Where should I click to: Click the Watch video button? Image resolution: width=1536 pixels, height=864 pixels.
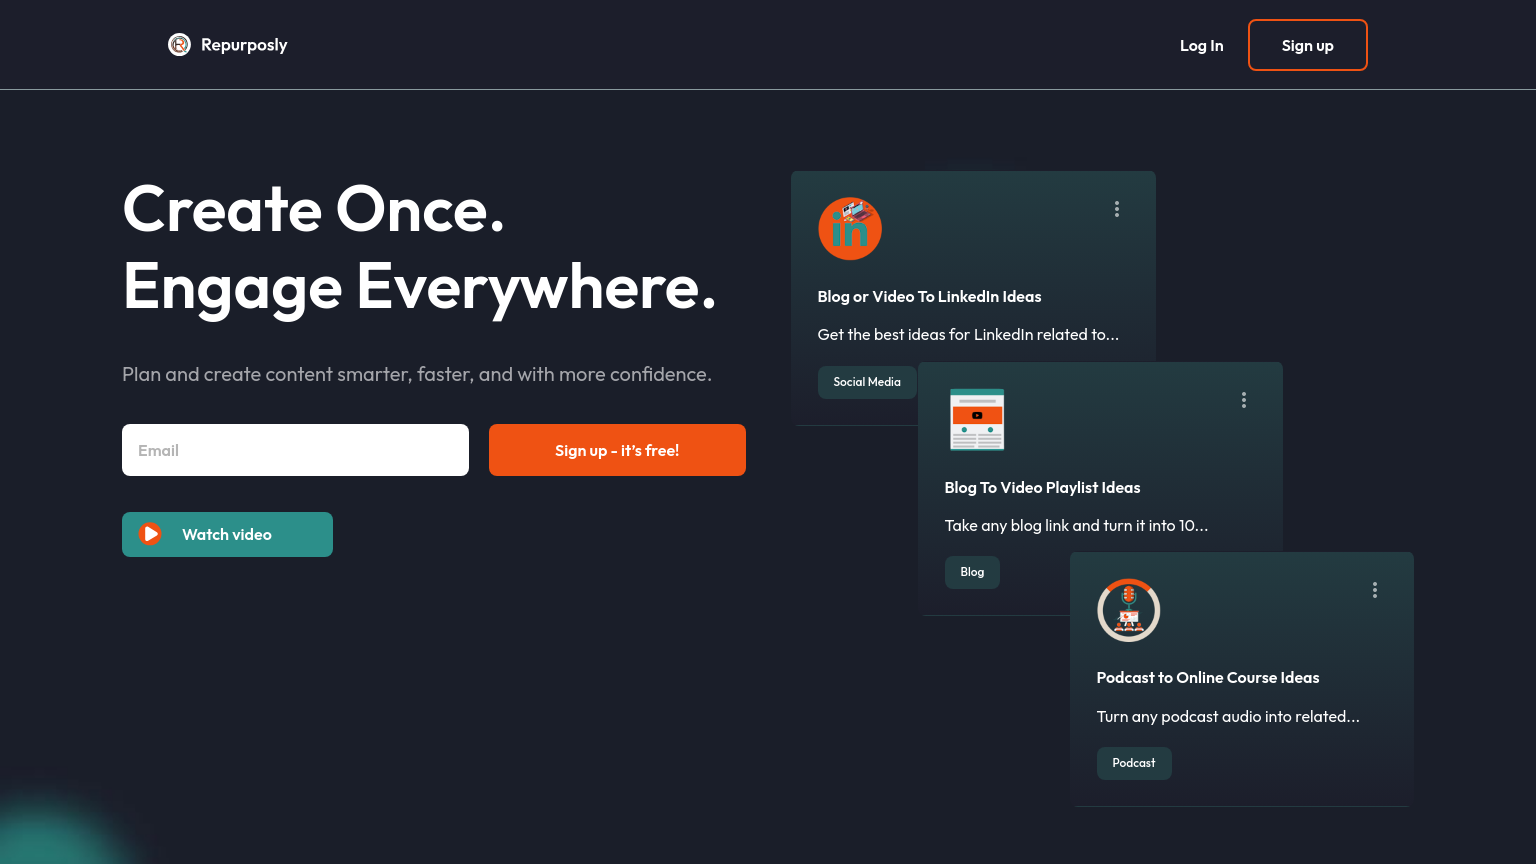coord(227,535)
